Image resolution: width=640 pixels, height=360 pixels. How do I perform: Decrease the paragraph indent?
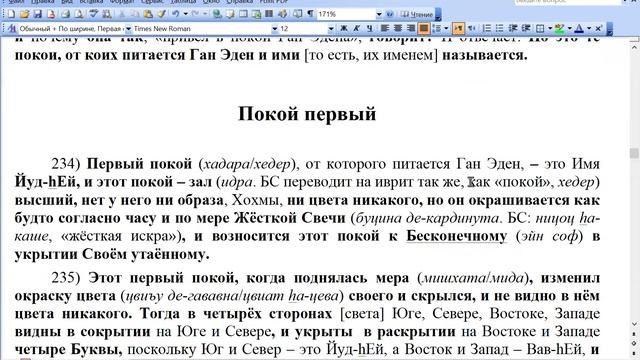point(513,29)
